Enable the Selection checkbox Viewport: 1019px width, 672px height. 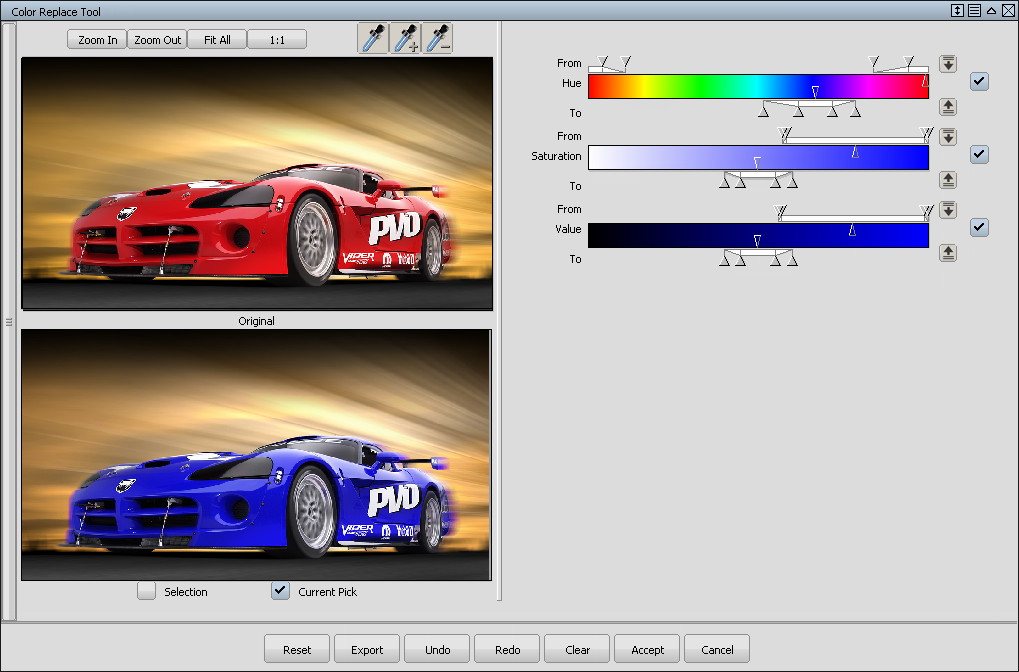point(147,591)
